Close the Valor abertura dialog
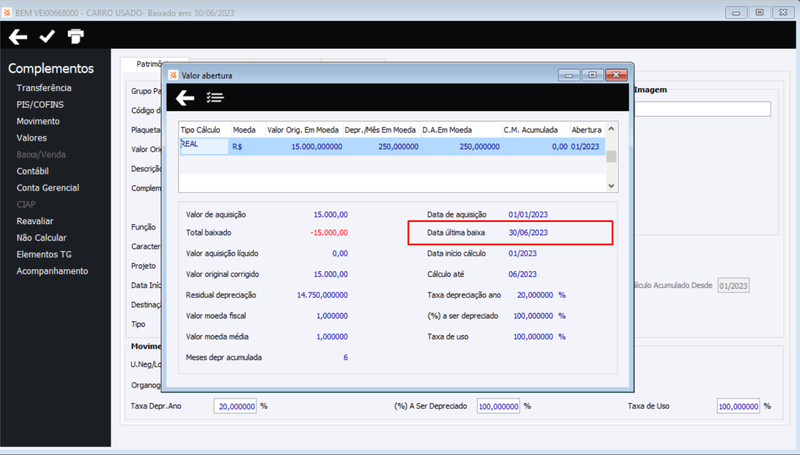800x455 pixels. (616, 75)
